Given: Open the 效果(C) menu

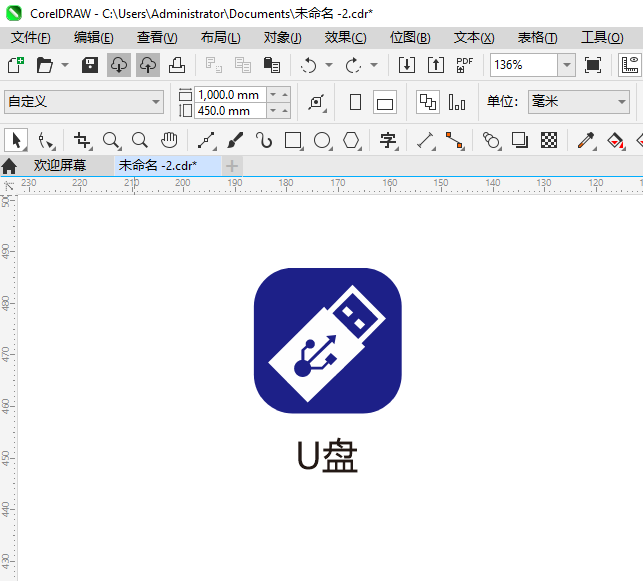Looking at the screenshot, I should point(345,38).
